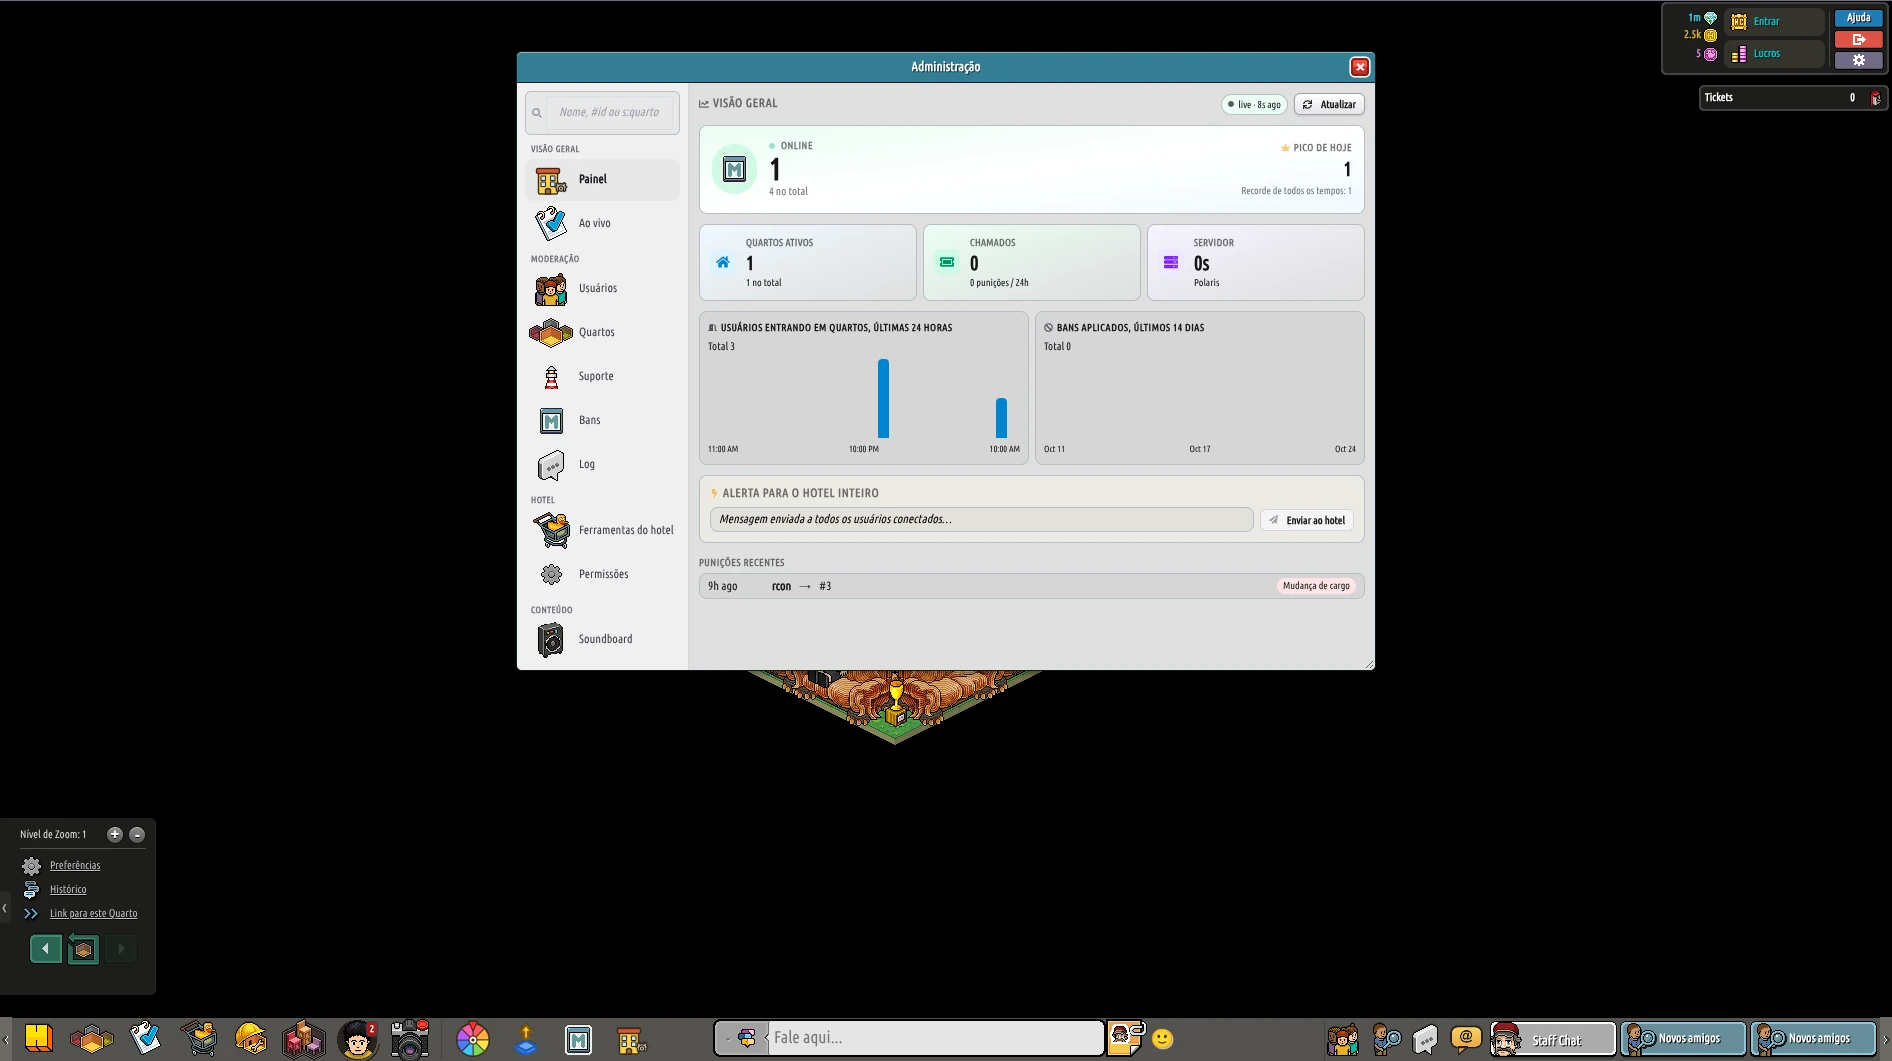
Task: Open Permissões settings section
Action: [602, 574]
